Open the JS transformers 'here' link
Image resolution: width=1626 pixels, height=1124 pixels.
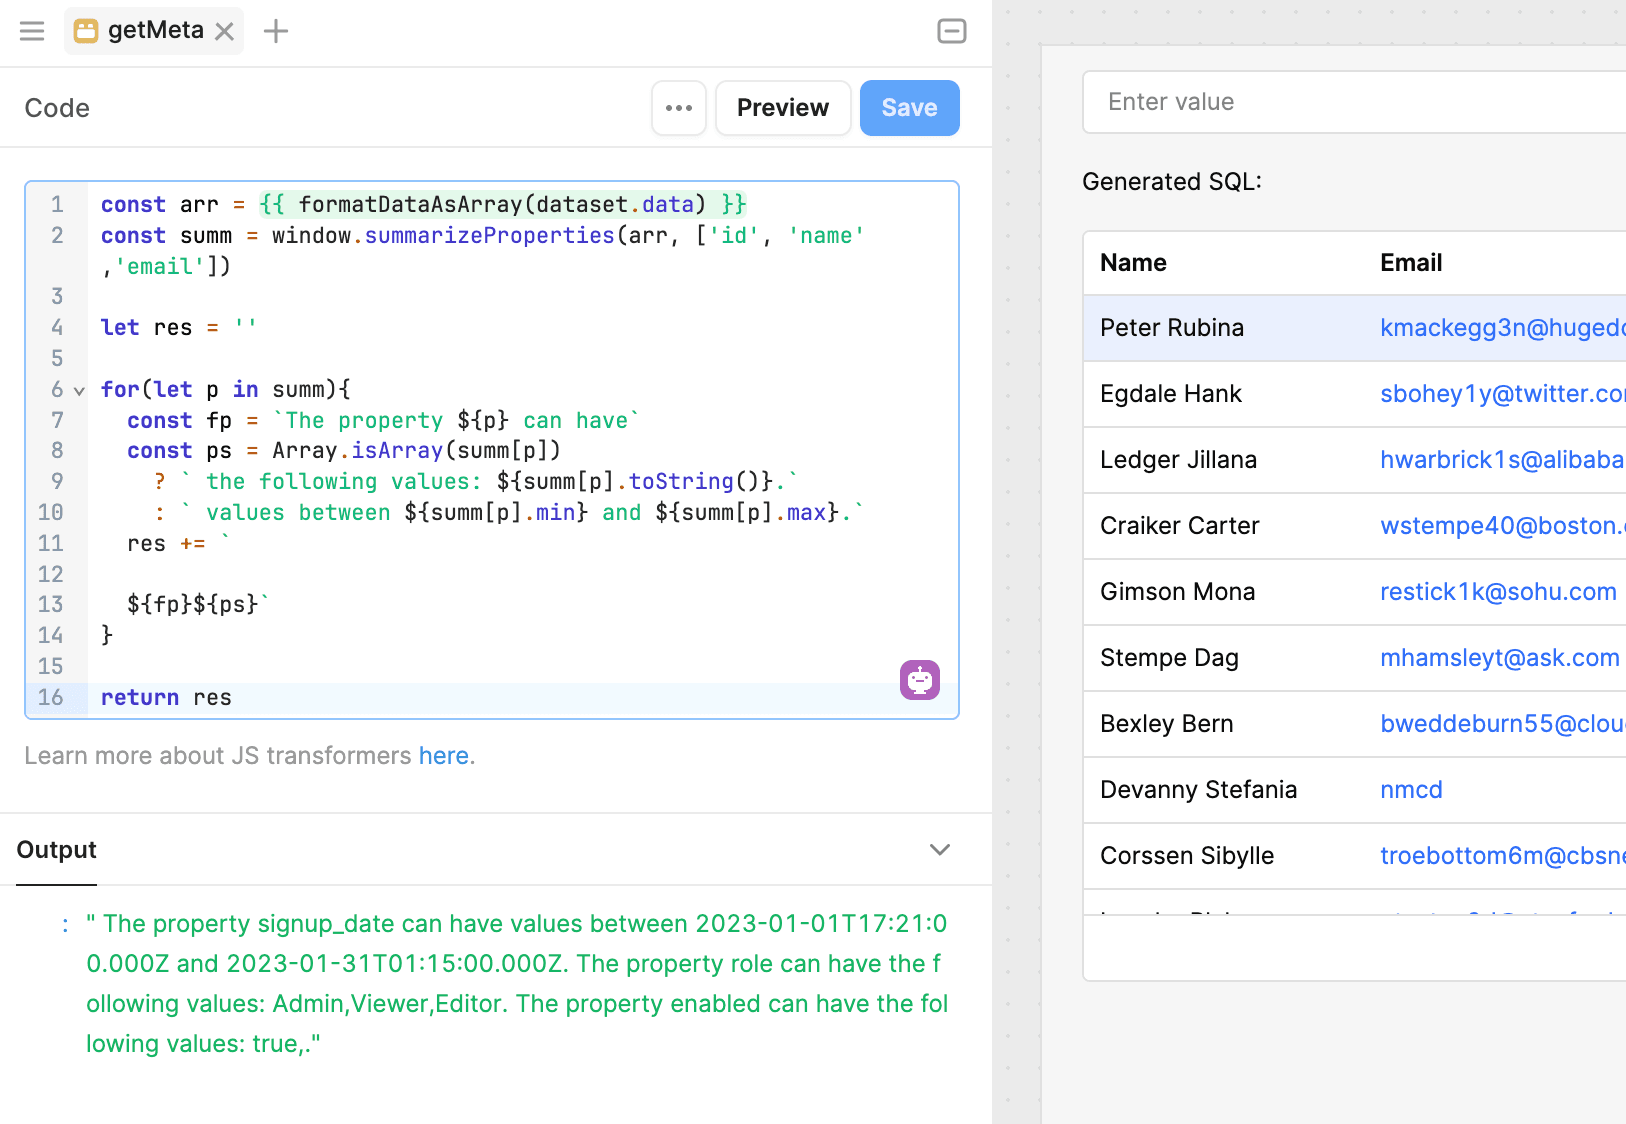click(444, 756)
